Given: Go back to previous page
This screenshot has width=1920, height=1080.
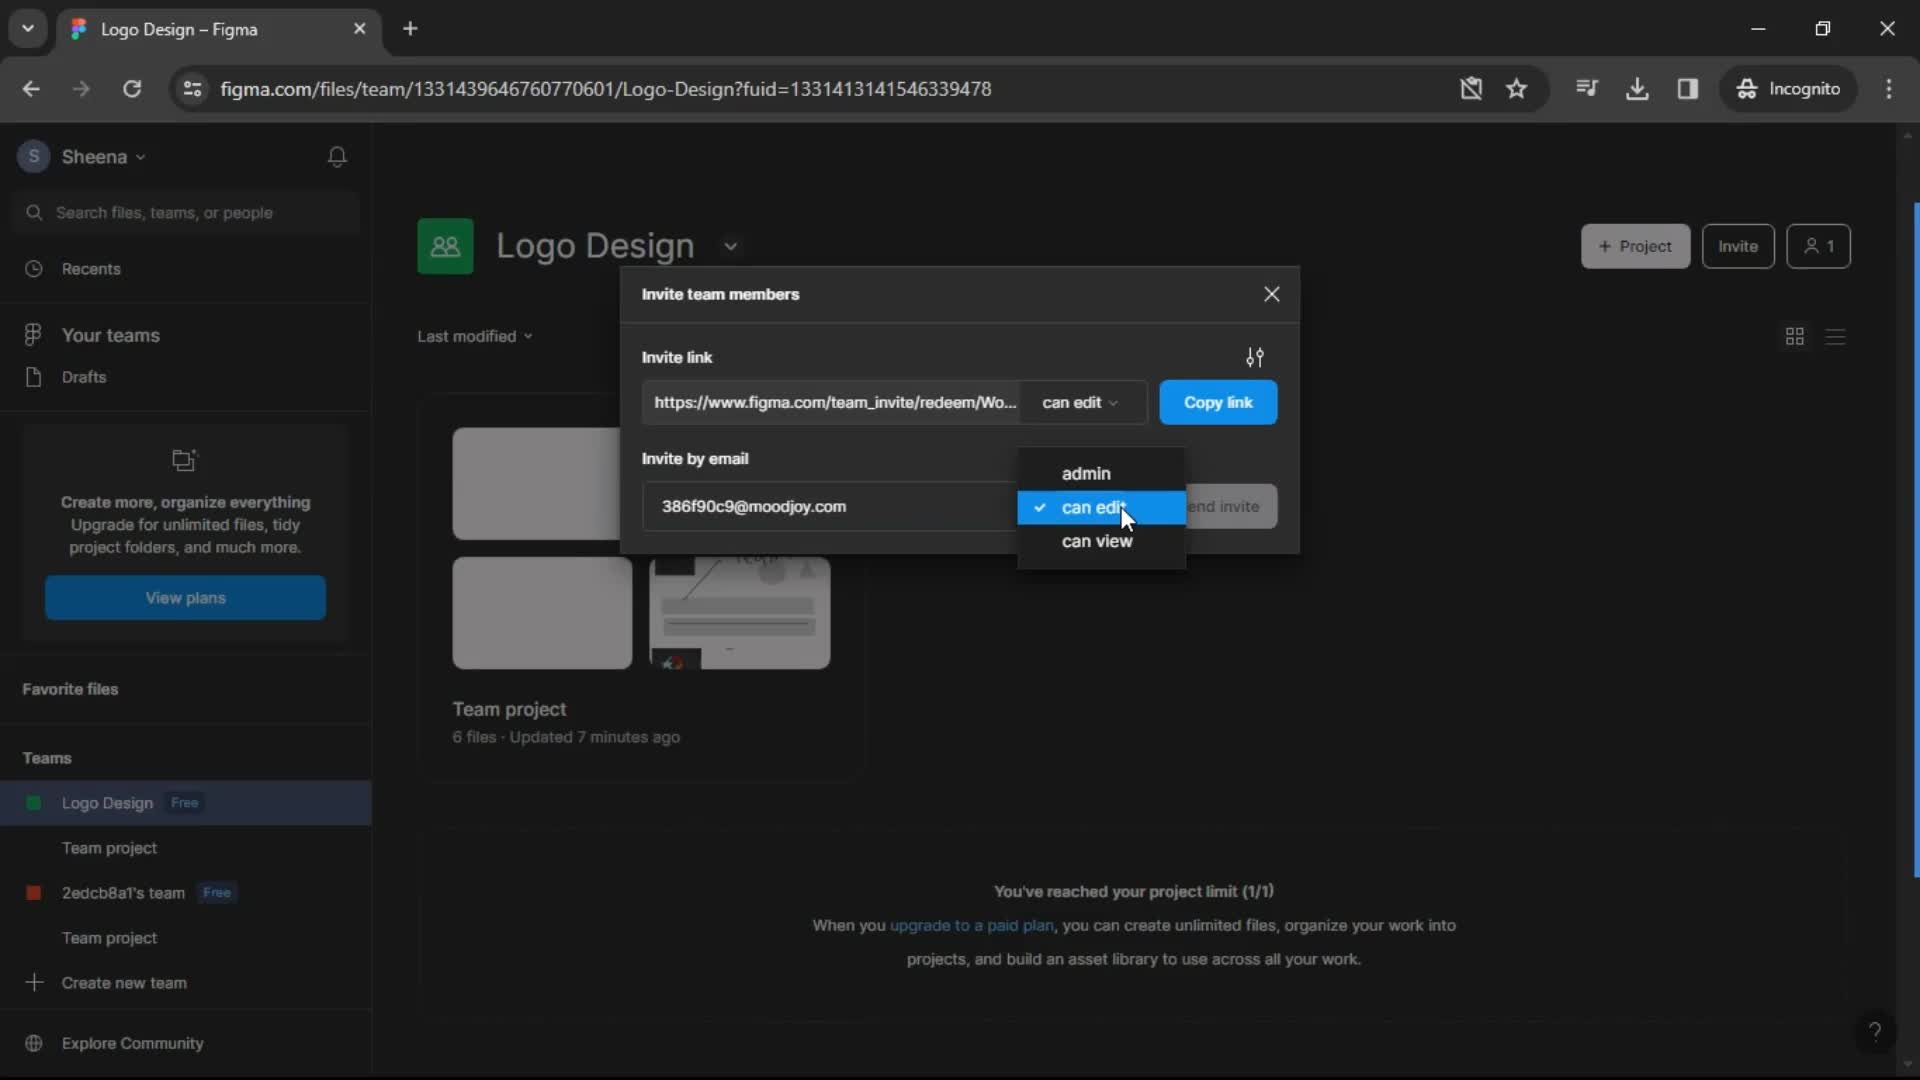Looking at the screenshot, I should point(31,89).
